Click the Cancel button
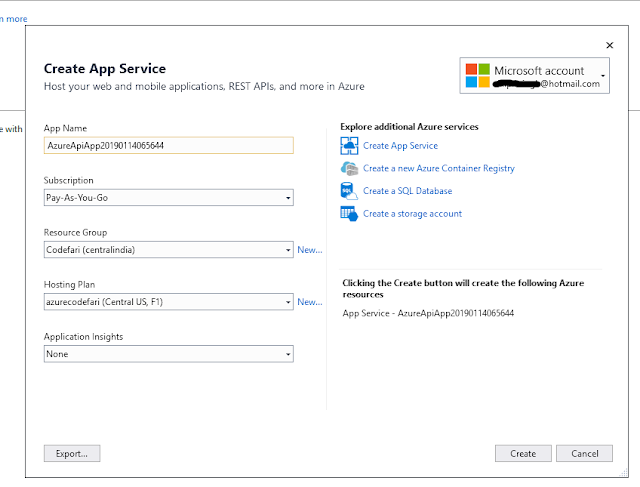This screenshot has height=487, width=640. pos(584,454)
